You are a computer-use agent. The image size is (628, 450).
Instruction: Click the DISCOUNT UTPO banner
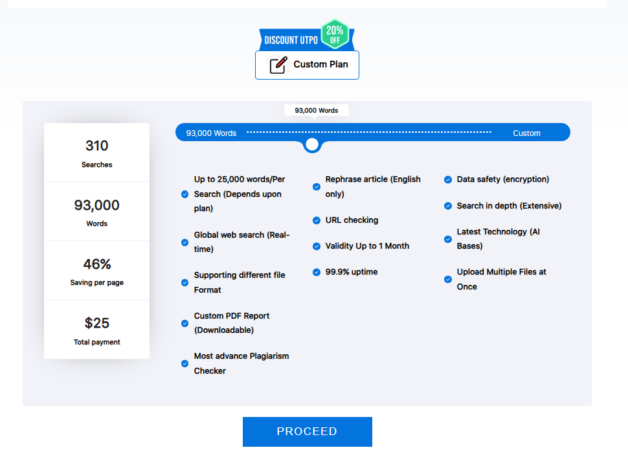coord(291,40)
